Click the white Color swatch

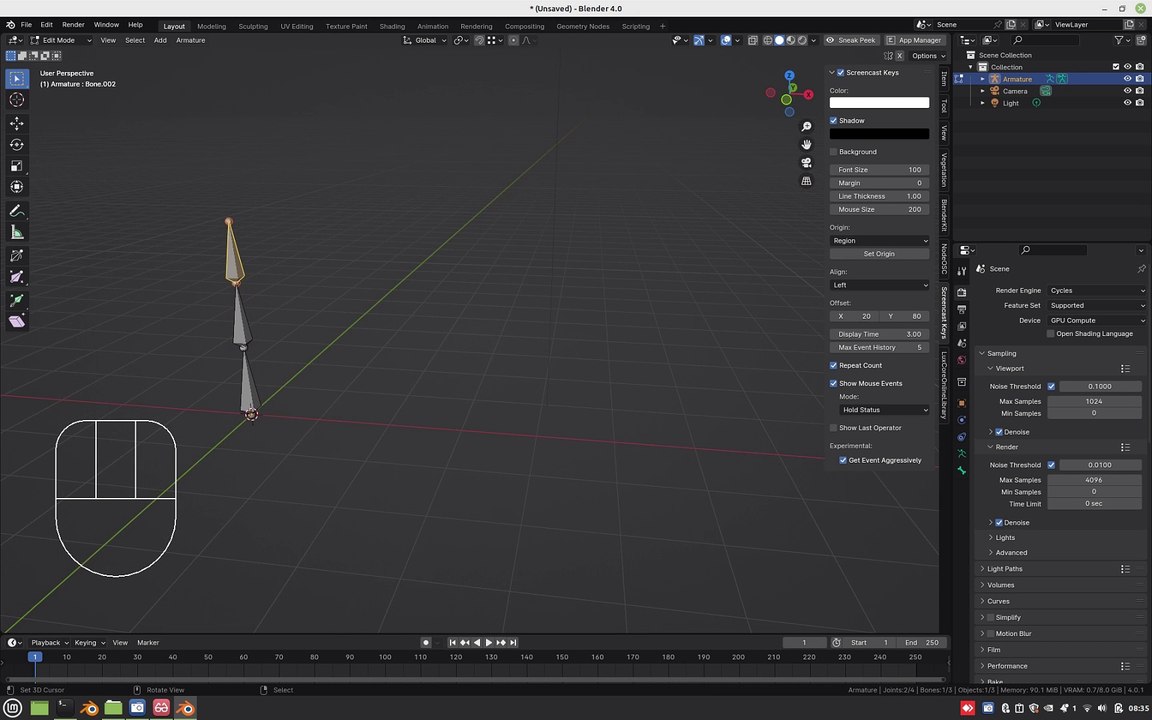coord(879,104)
